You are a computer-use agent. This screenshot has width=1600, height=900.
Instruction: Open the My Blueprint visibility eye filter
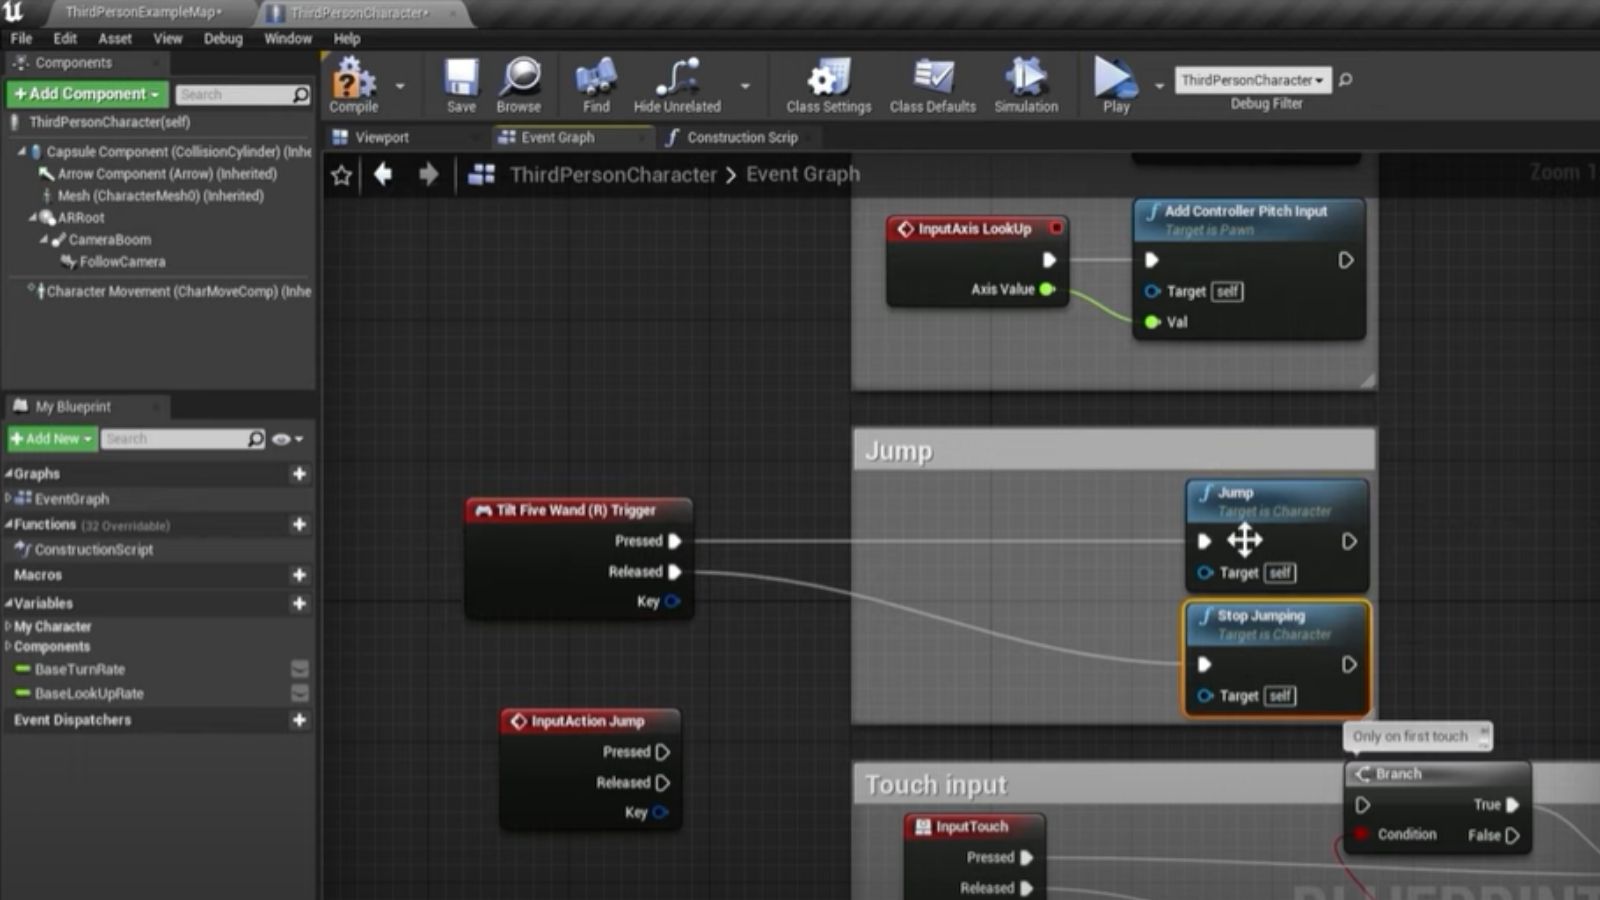point(283,439)
